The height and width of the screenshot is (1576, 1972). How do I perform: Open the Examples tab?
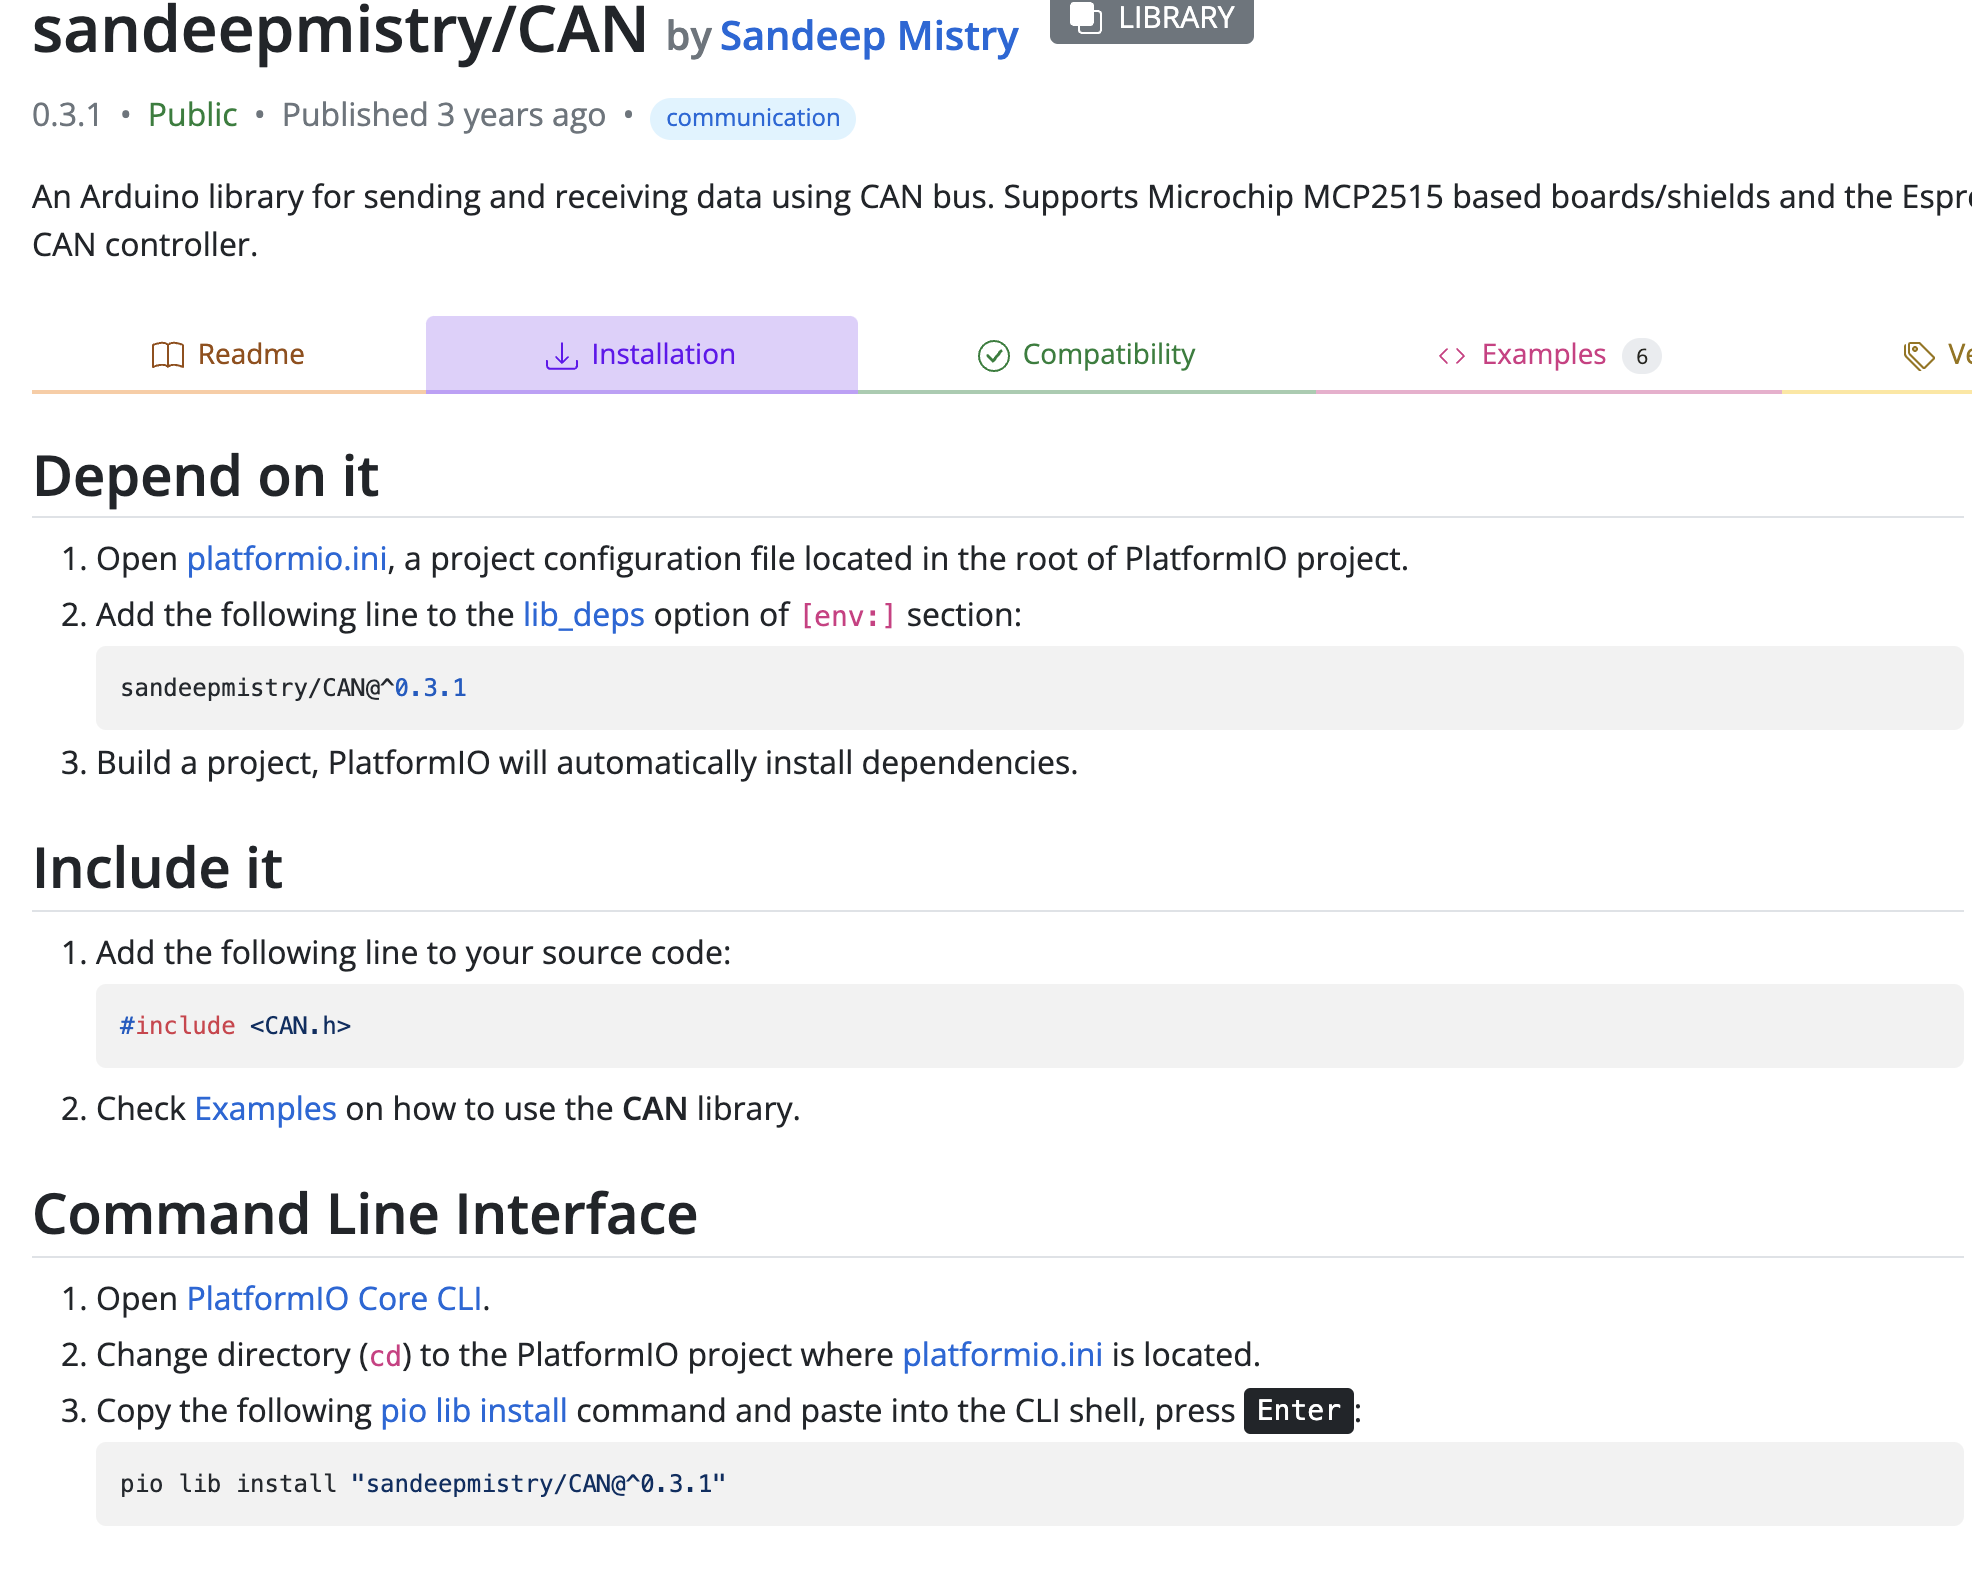point(1543,355)
